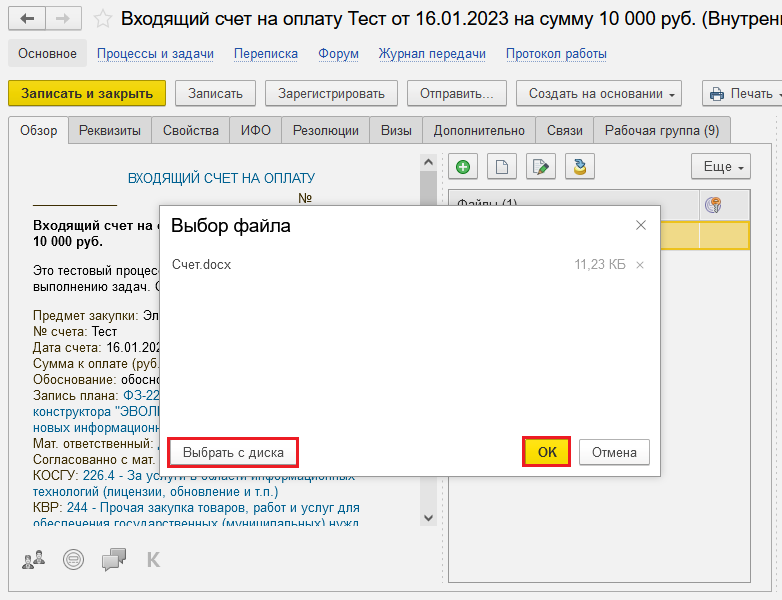Expand the Еще dropdown menu

(x=720, y=167)
